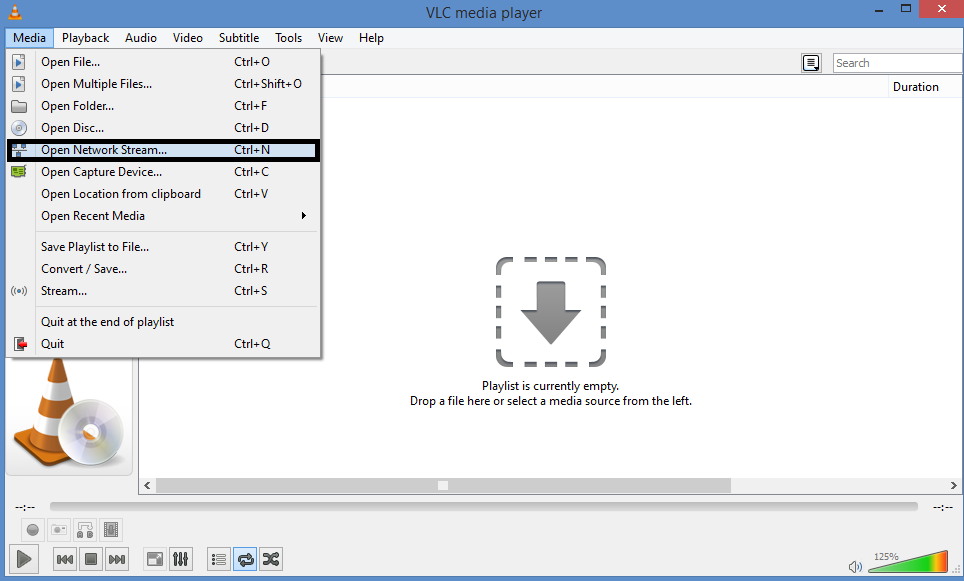
Task: Click the playback seek bar
Action: pos(483,507)
